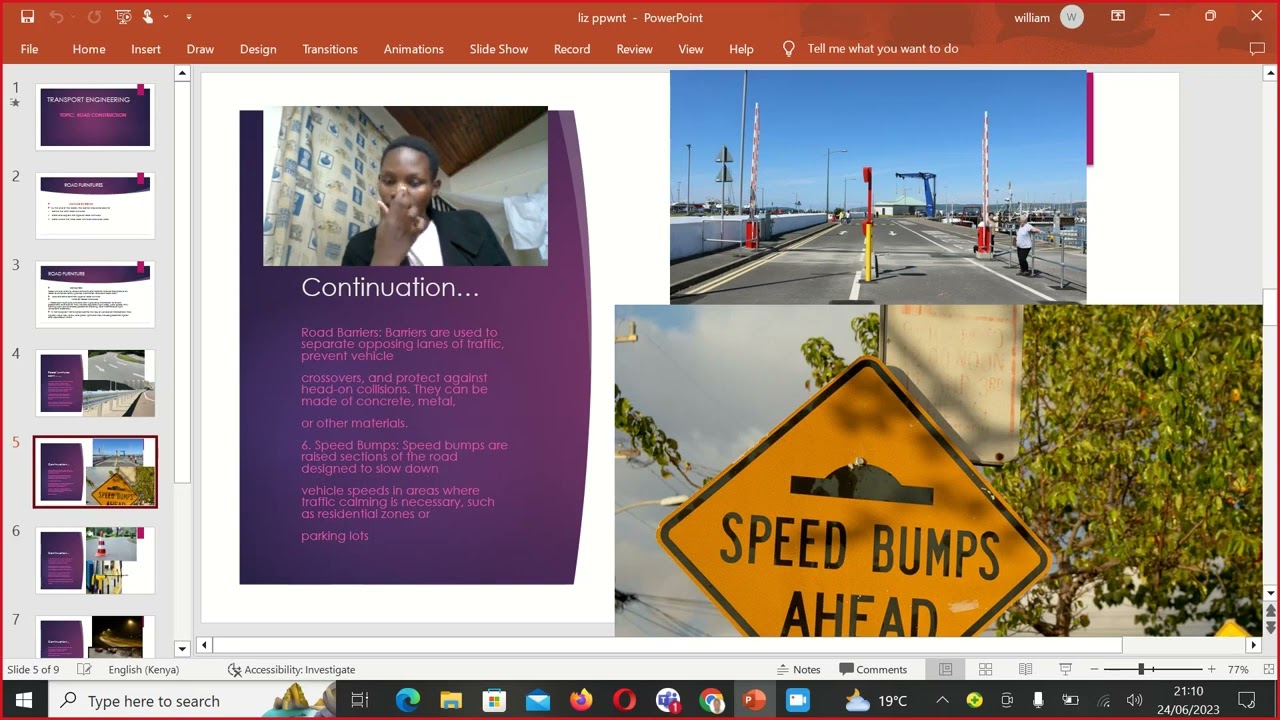Screen dimensions: 1280x720
Task: Click the animation star under slide 1
Action: point(15,103)
